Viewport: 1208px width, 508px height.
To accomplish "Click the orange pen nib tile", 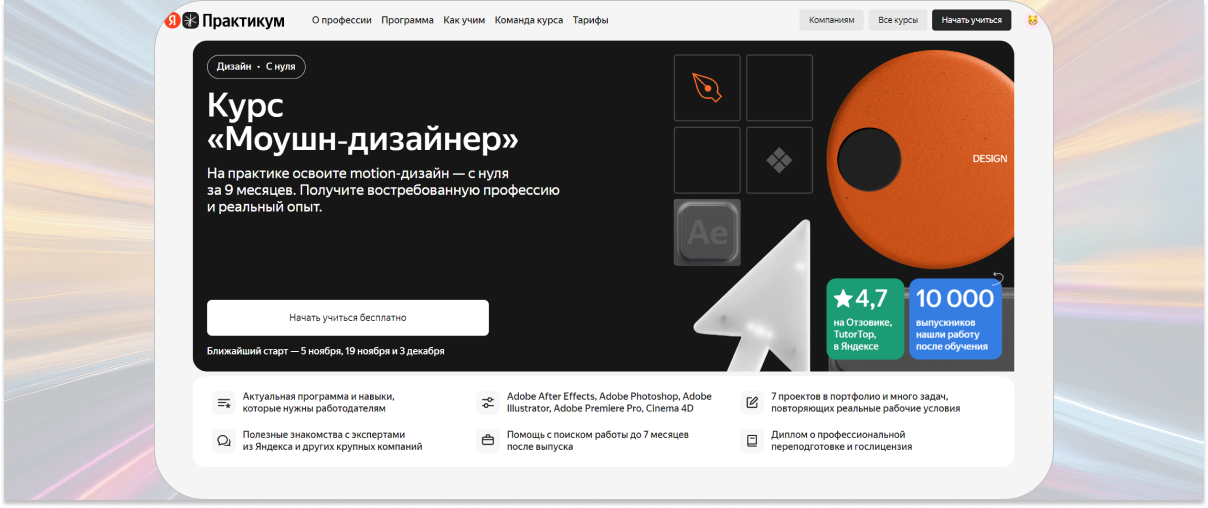I will [707, 88].
